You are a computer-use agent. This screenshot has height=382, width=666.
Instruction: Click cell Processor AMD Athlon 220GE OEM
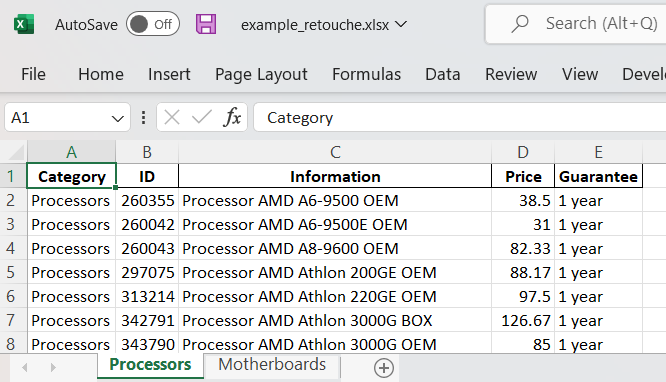point(335,296)
